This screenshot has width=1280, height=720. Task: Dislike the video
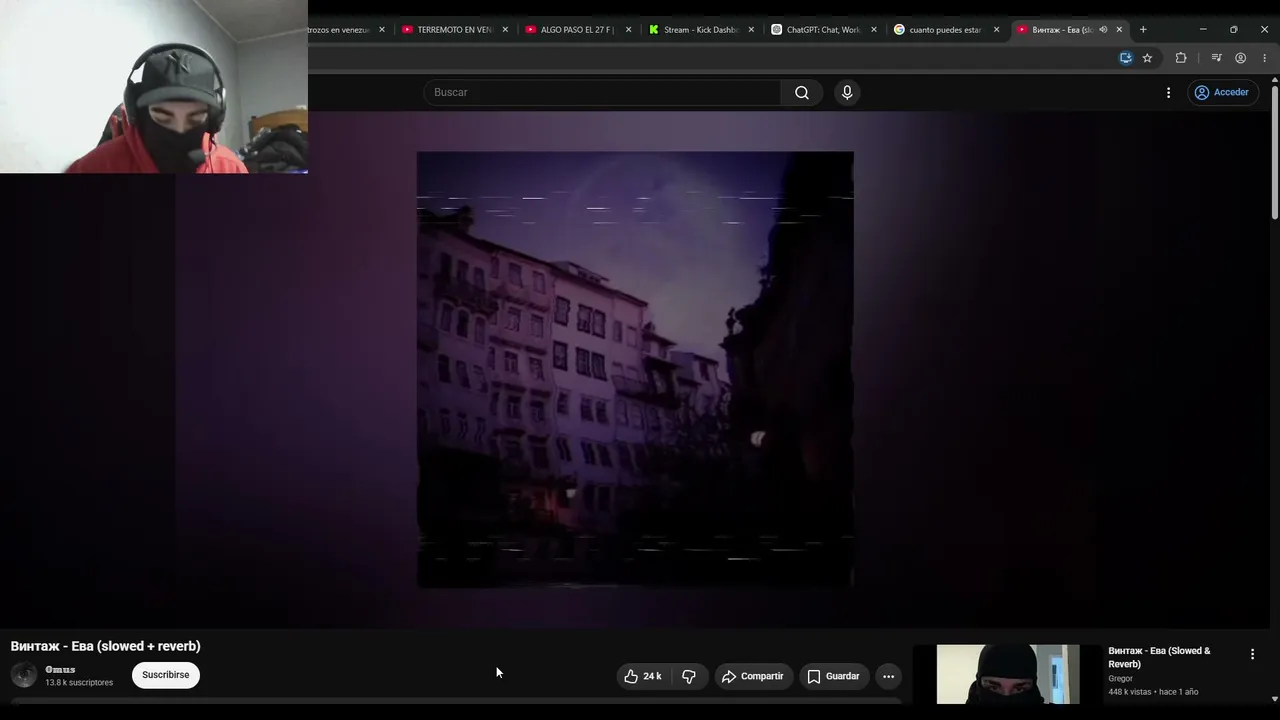[689, 676]
